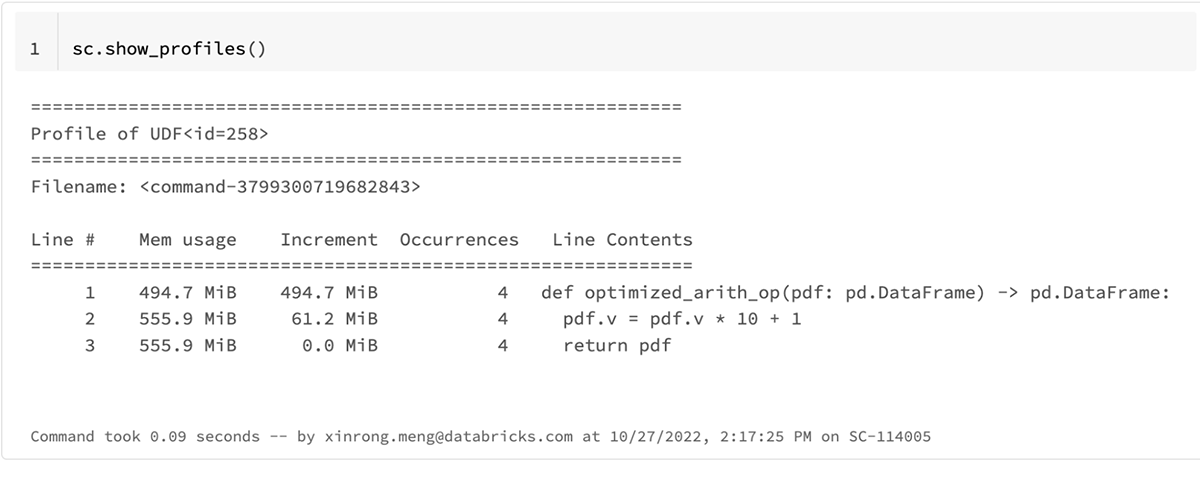Click the 494.7 MiB mem usage value
Viewport: 1200px width, 478px height.
coord(188,293)
